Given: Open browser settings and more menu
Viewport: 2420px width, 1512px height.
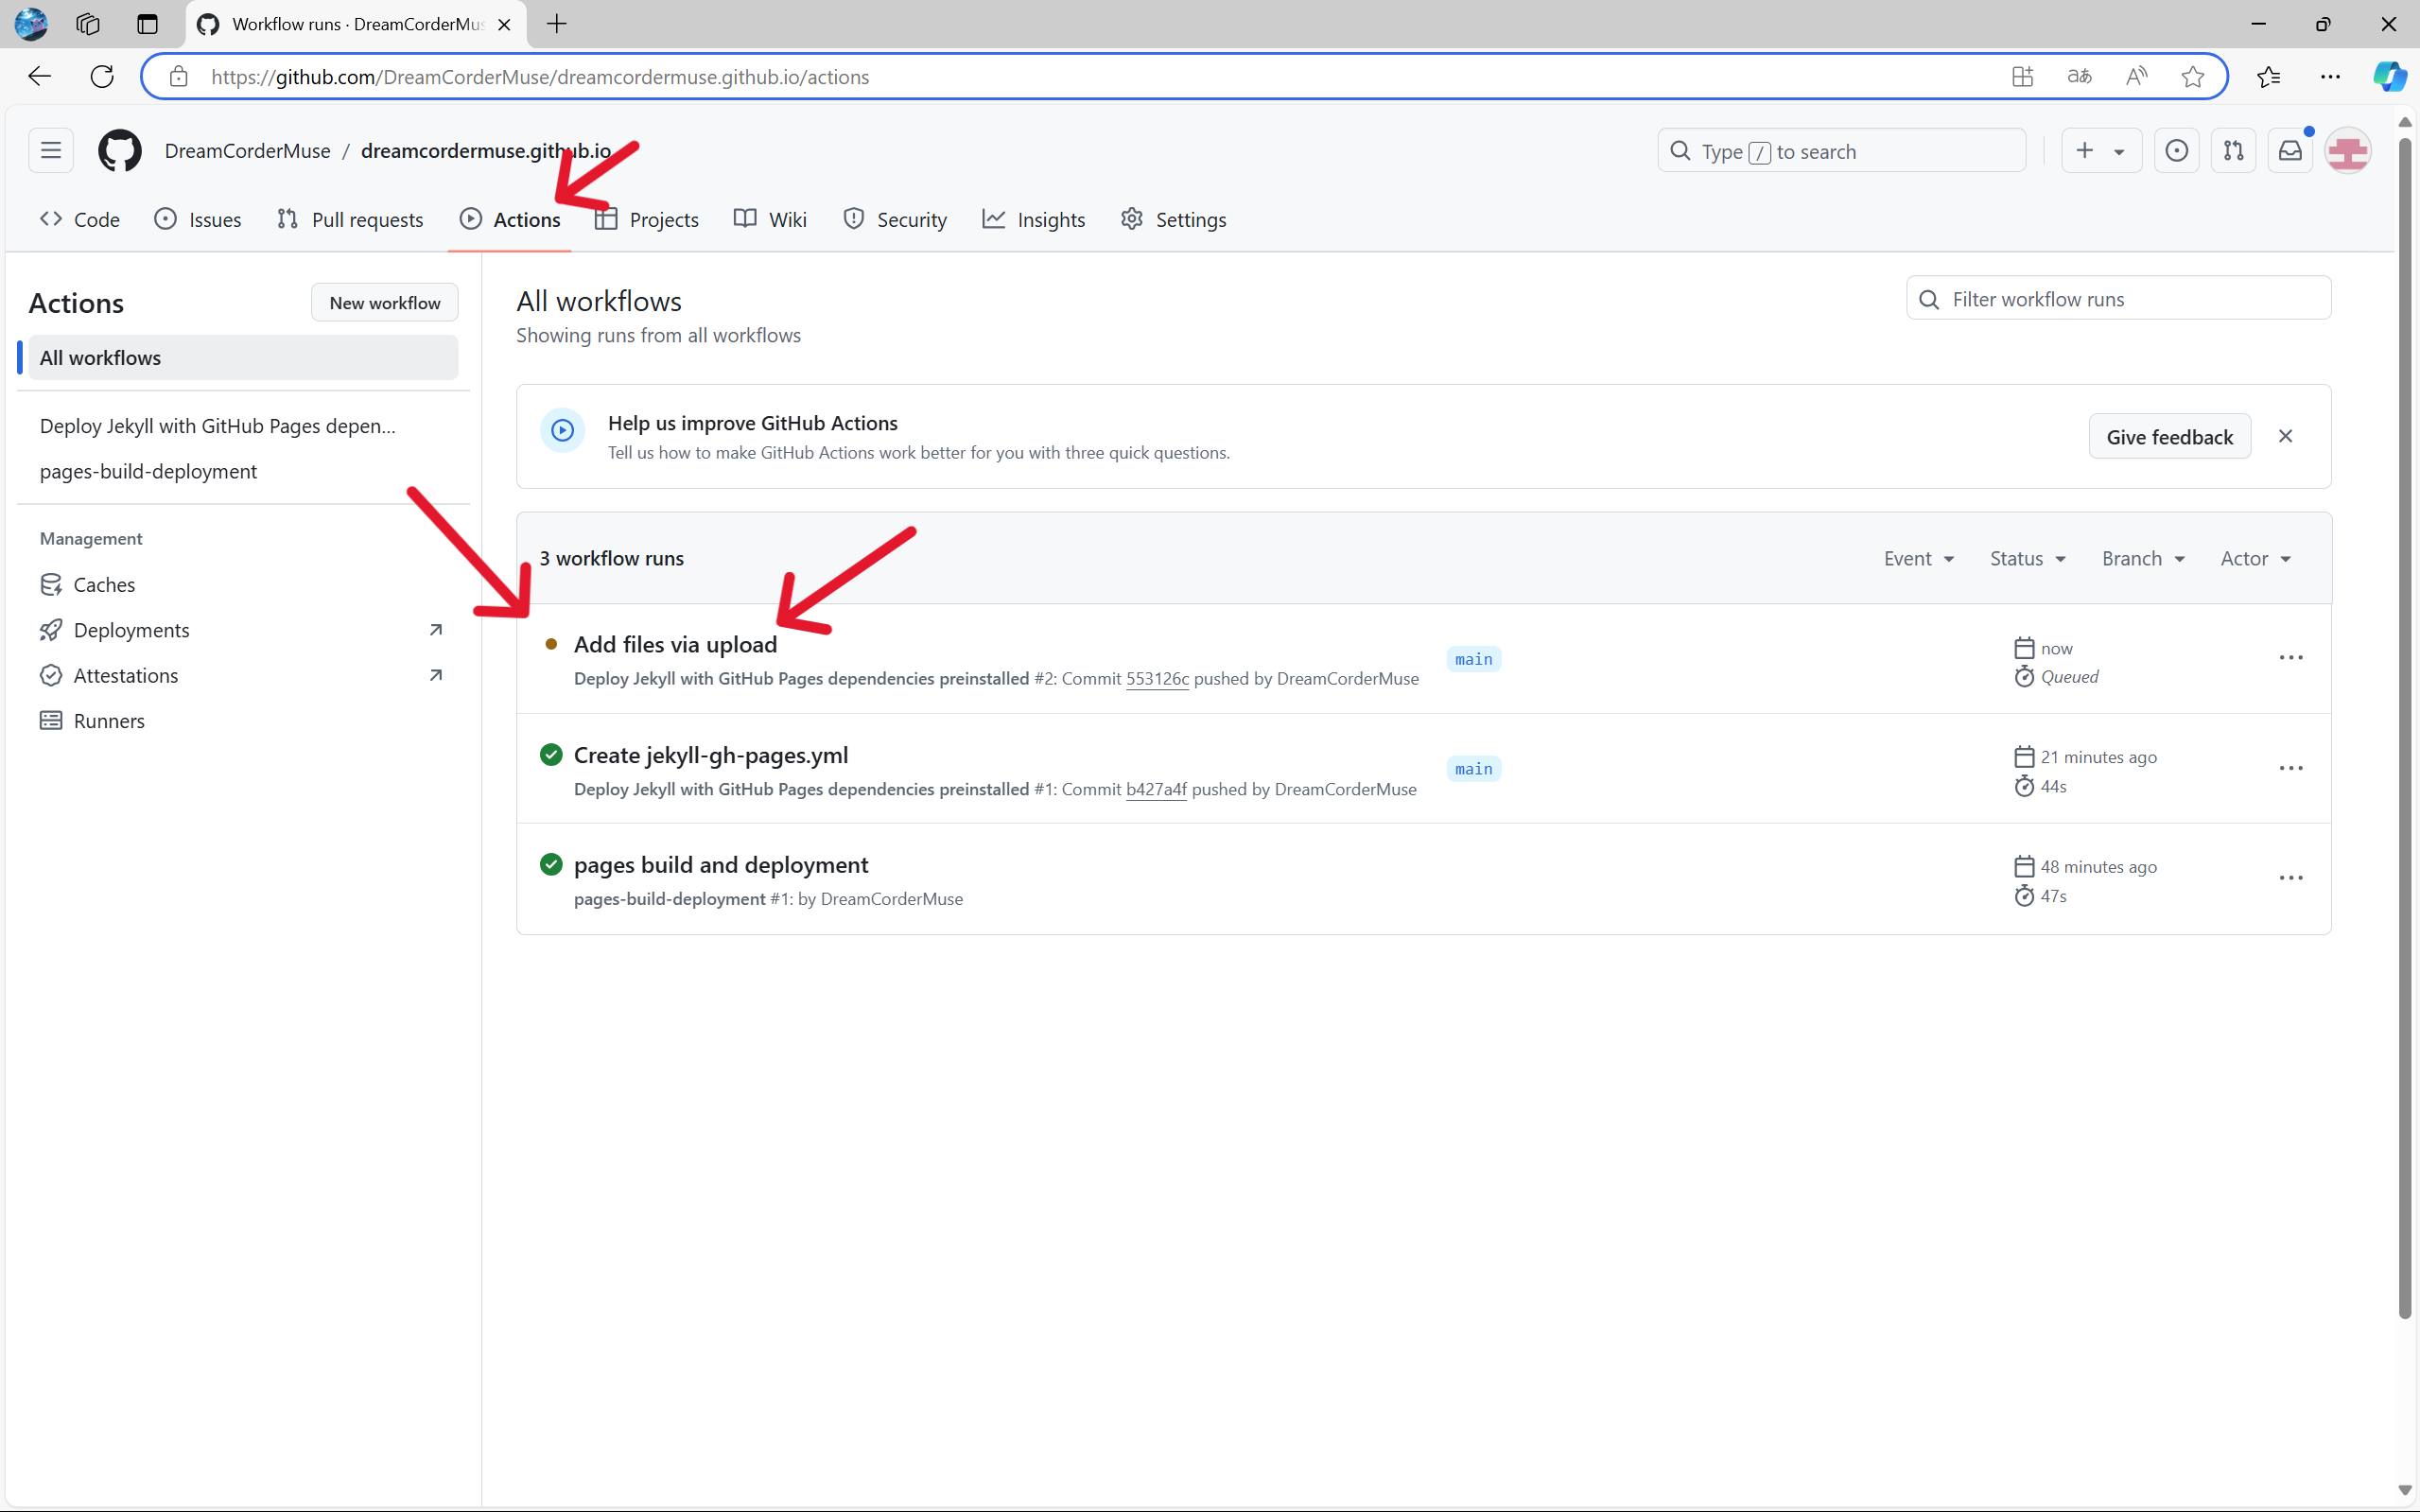Looking at the screenshot, I should 2331,77.
